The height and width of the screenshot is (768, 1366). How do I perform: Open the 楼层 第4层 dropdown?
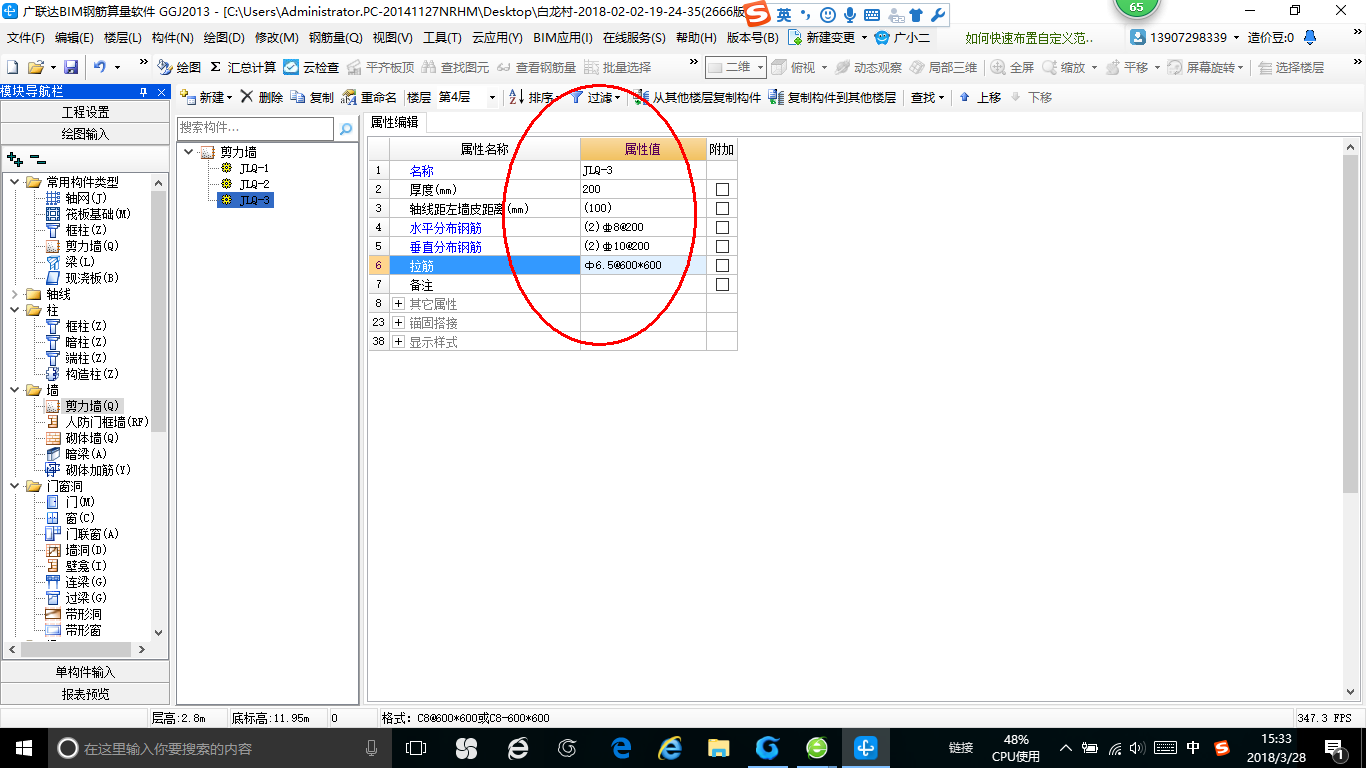492,97
